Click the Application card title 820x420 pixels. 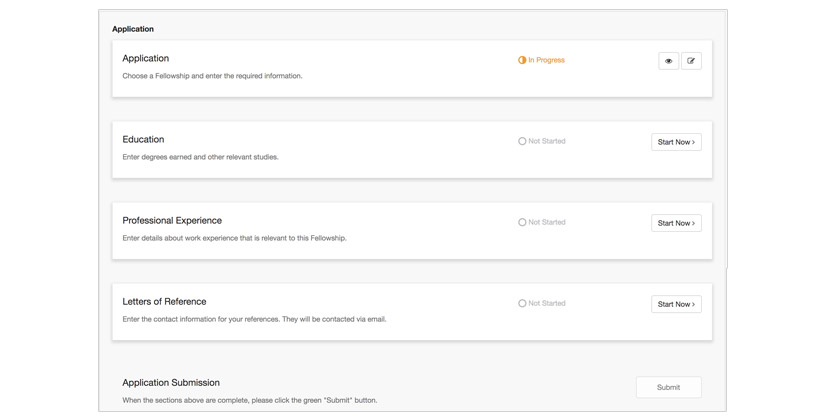[145, 58]
